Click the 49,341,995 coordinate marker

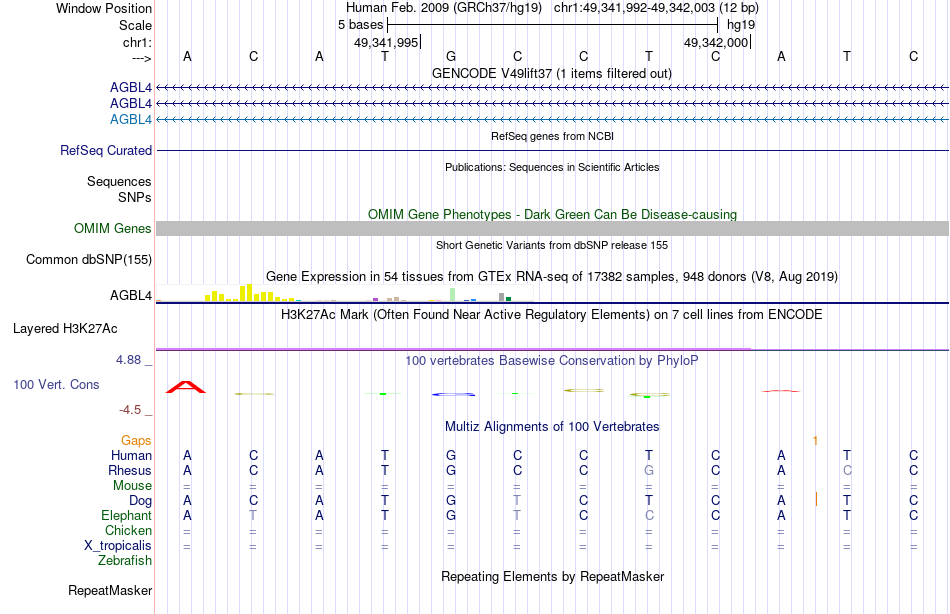387,42
